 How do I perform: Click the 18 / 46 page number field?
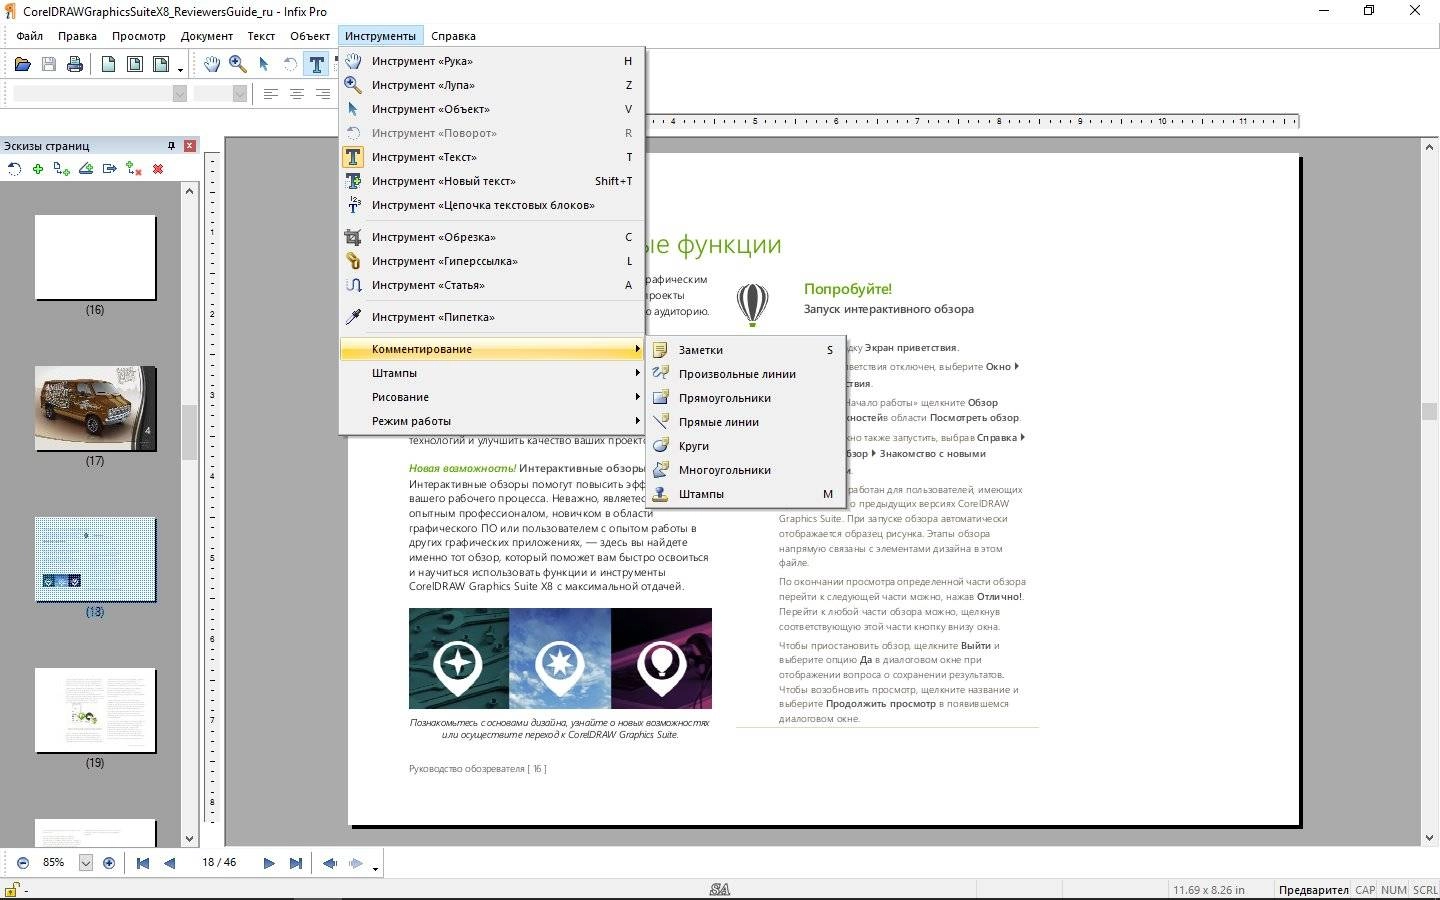coord(219,862)
